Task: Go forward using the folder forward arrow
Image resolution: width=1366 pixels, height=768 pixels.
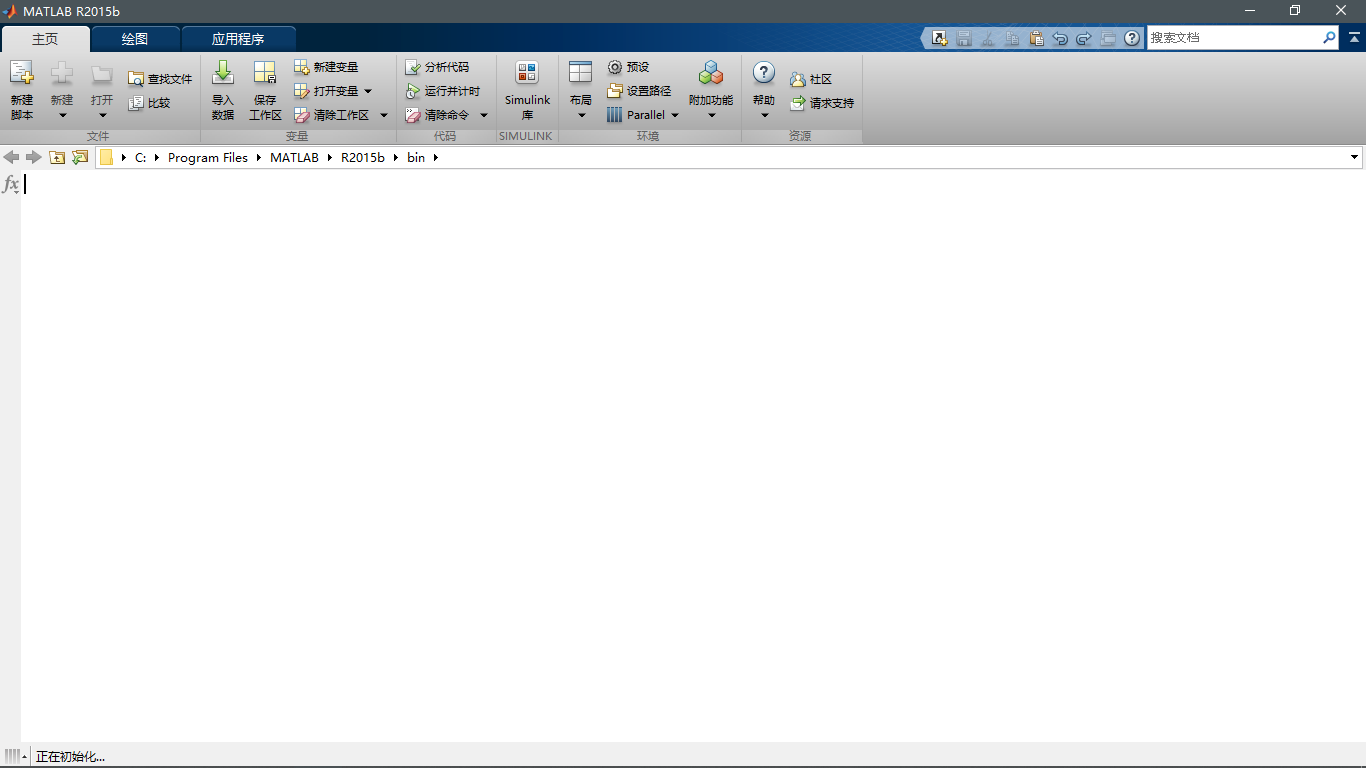Action: 34,157
